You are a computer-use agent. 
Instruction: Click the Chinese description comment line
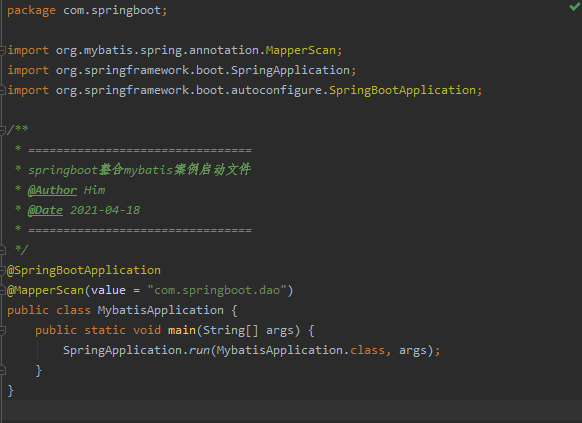point(140,170)
